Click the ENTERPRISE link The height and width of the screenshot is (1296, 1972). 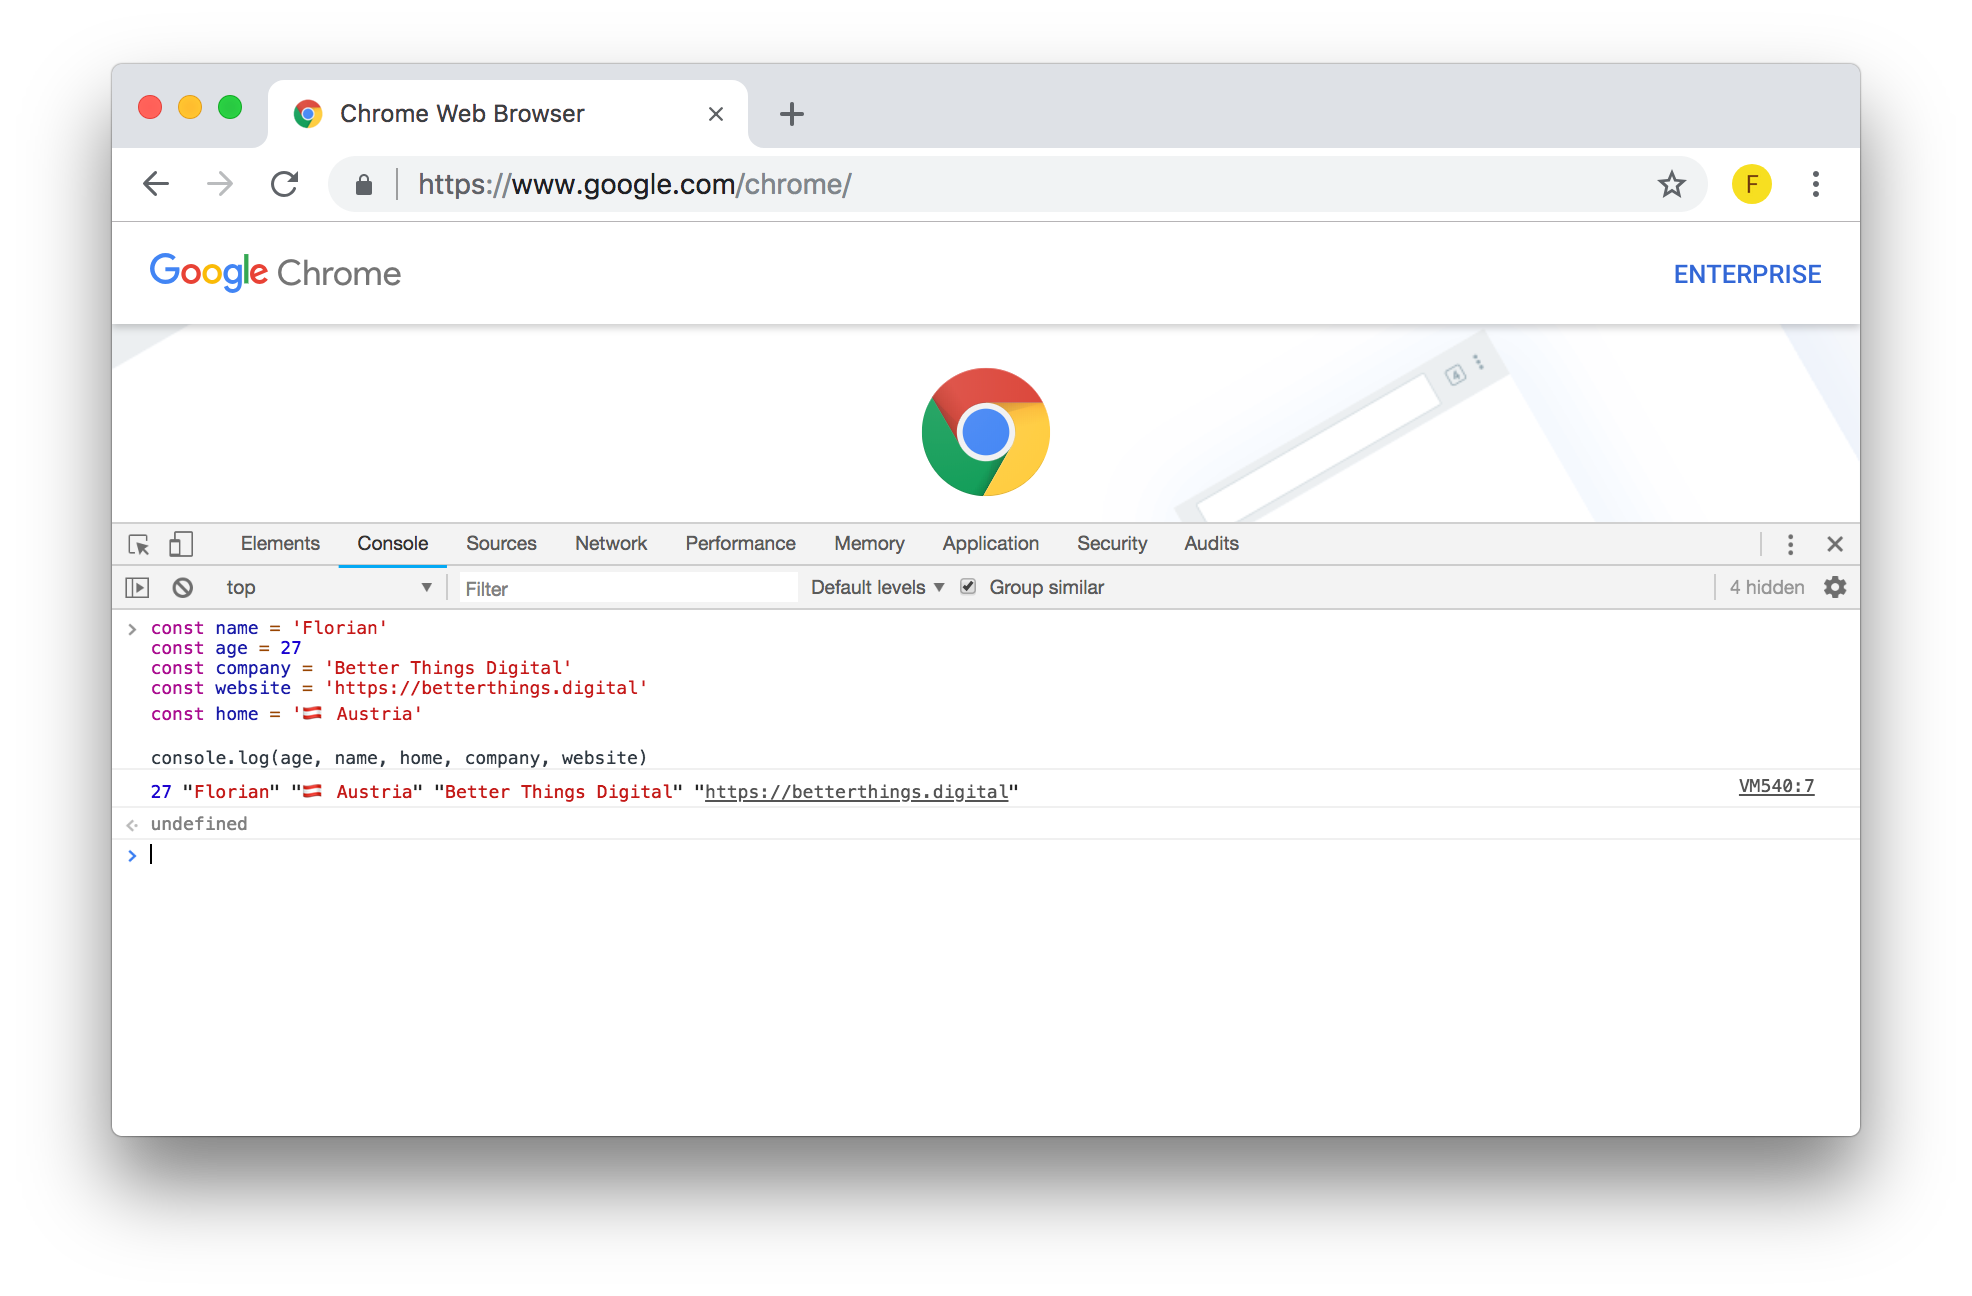tap(1747, 274)
